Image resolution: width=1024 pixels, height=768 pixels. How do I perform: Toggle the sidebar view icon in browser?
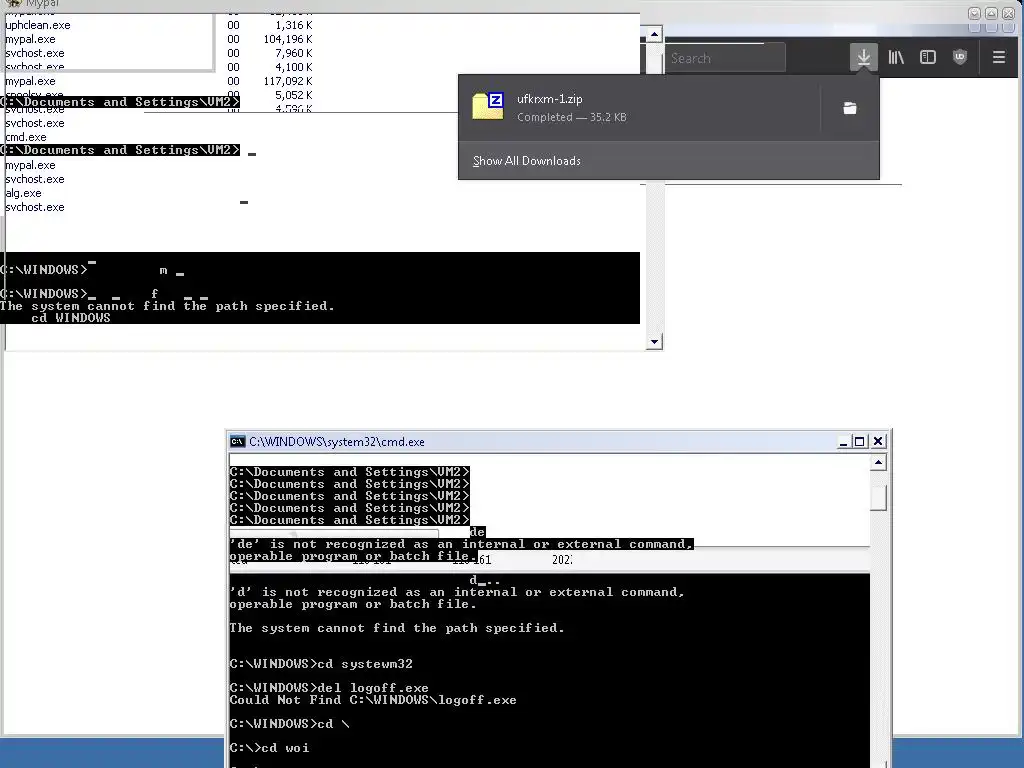(x=927, y=57)
